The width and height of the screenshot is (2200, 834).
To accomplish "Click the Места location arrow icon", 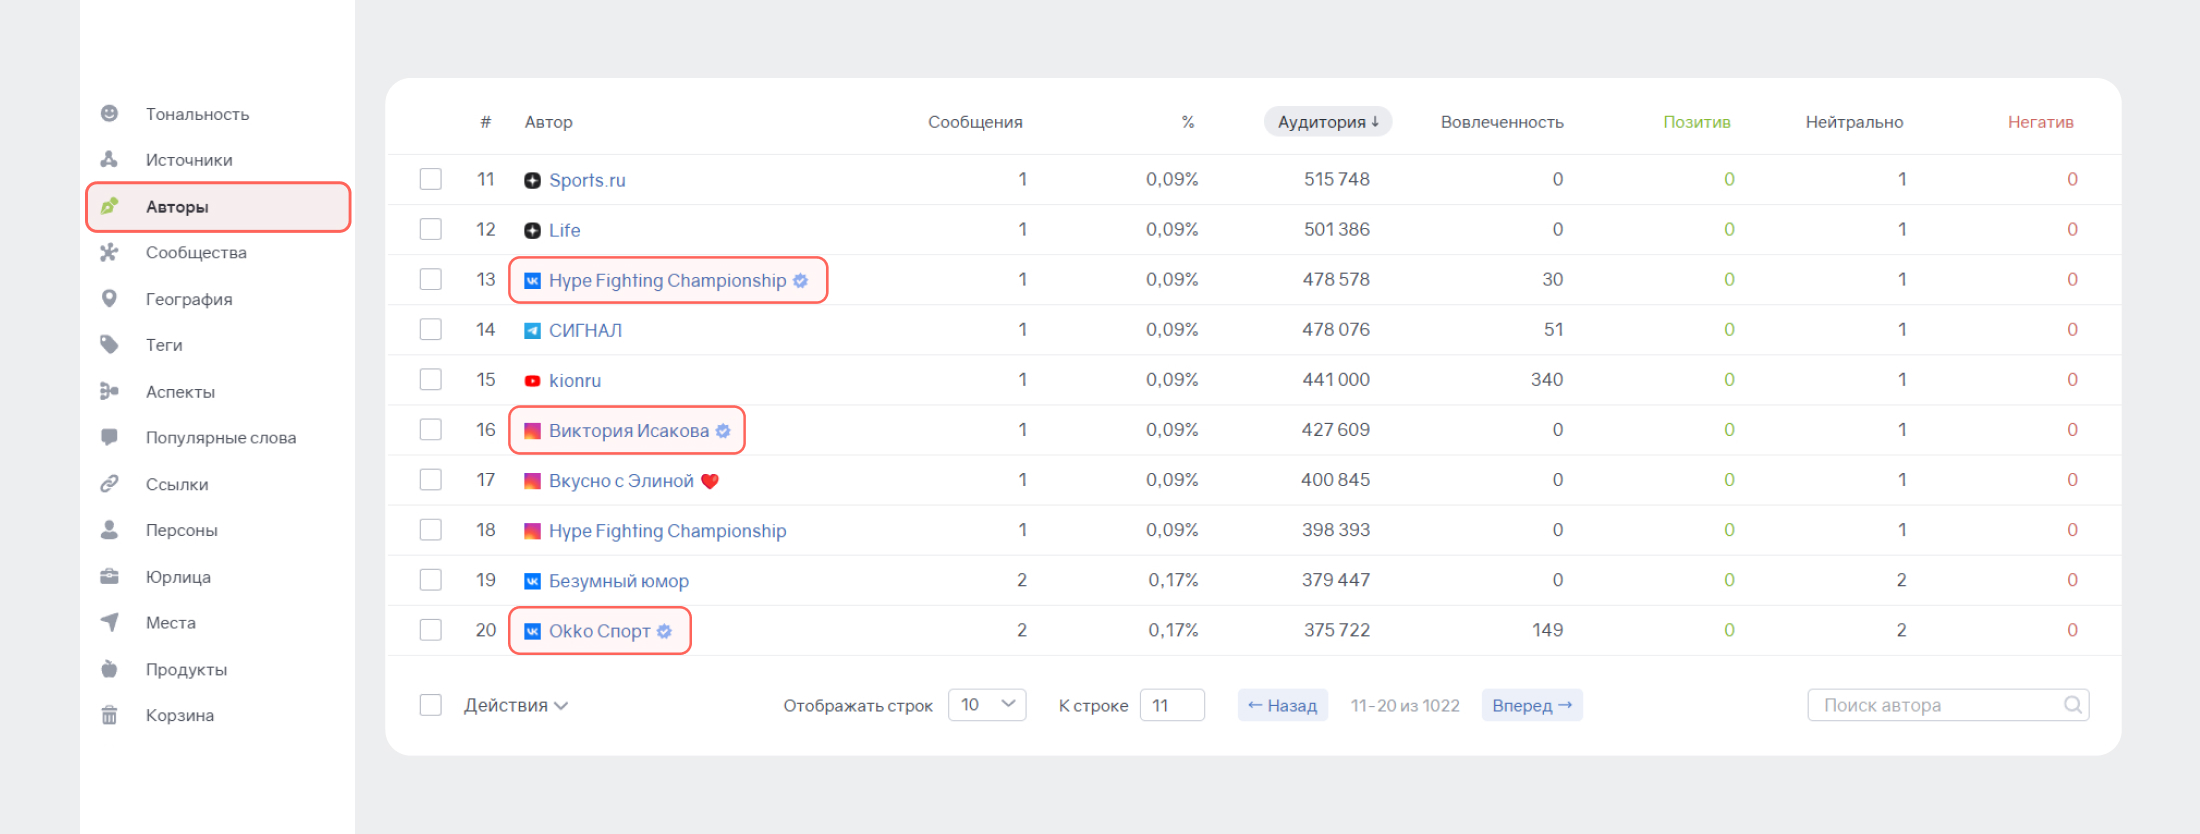I will click(110, 622).
